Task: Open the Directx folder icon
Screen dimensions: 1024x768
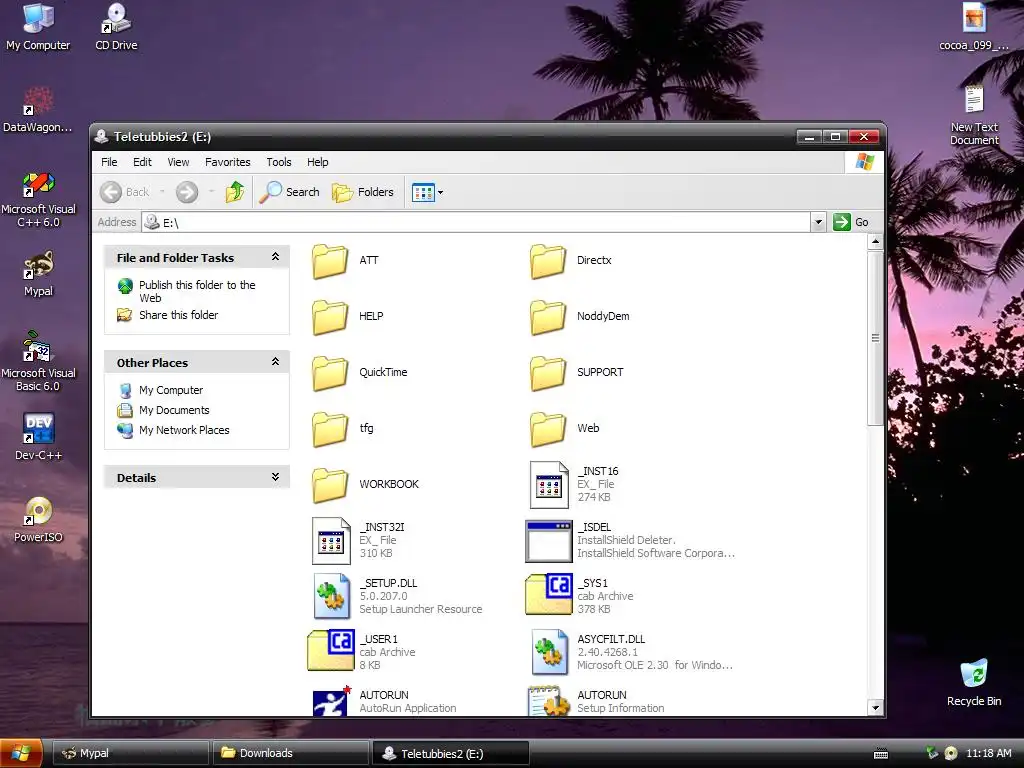Action: [547, 261]
